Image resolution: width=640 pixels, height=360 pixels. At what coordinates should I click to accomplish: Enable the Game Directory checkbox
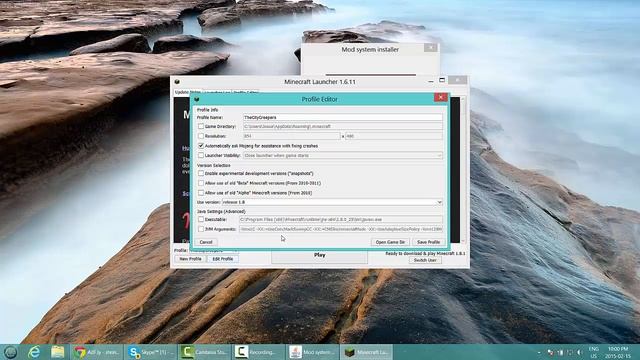(x=201, y=127)
